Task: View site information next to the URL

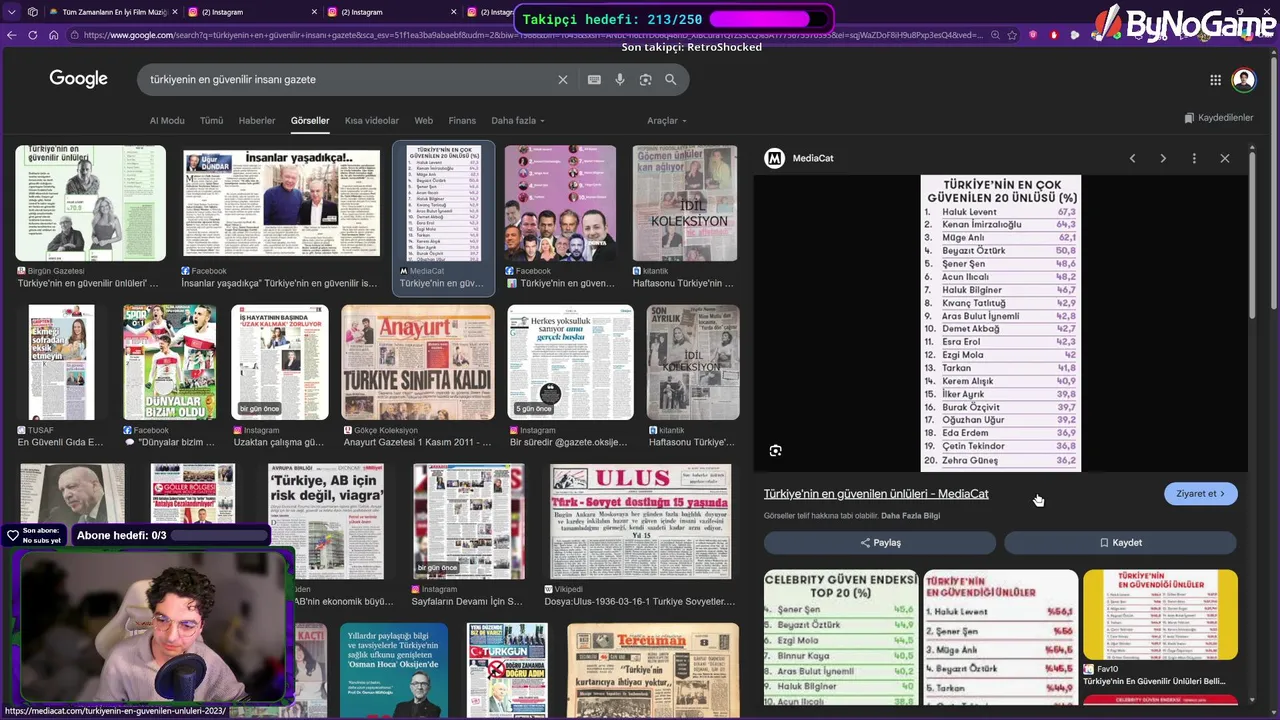Action: (75, 35)
